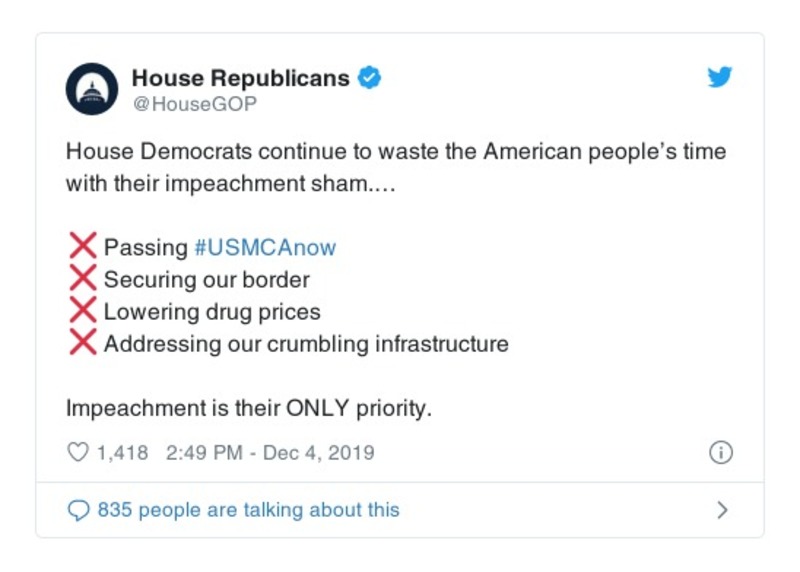Click the House Republicans Capitol dome avatar
Image resolution: width=800 pixels, height=572 pixels.
[92, 89]
